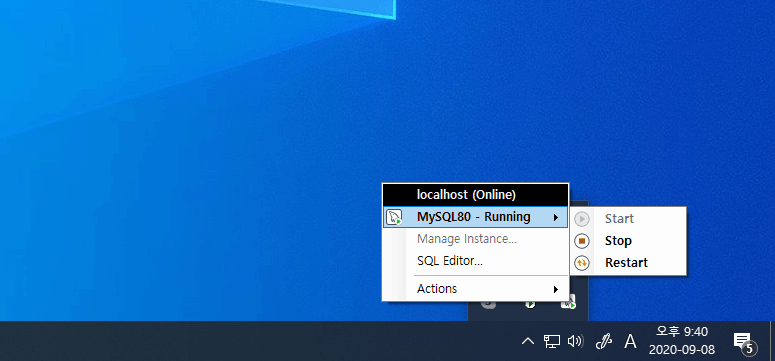The height and width of the screenshot is (361, 775).
Task: Choose Restart in the MySQL80 submenu
Action: coord(628,263)
